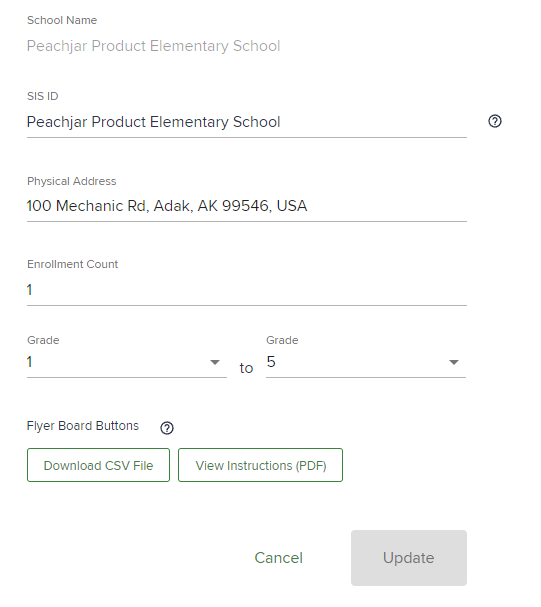Cancel the school edit
The width and height of the screenshot is (541, 607).
pyautogui.click(x=279, y=558)
